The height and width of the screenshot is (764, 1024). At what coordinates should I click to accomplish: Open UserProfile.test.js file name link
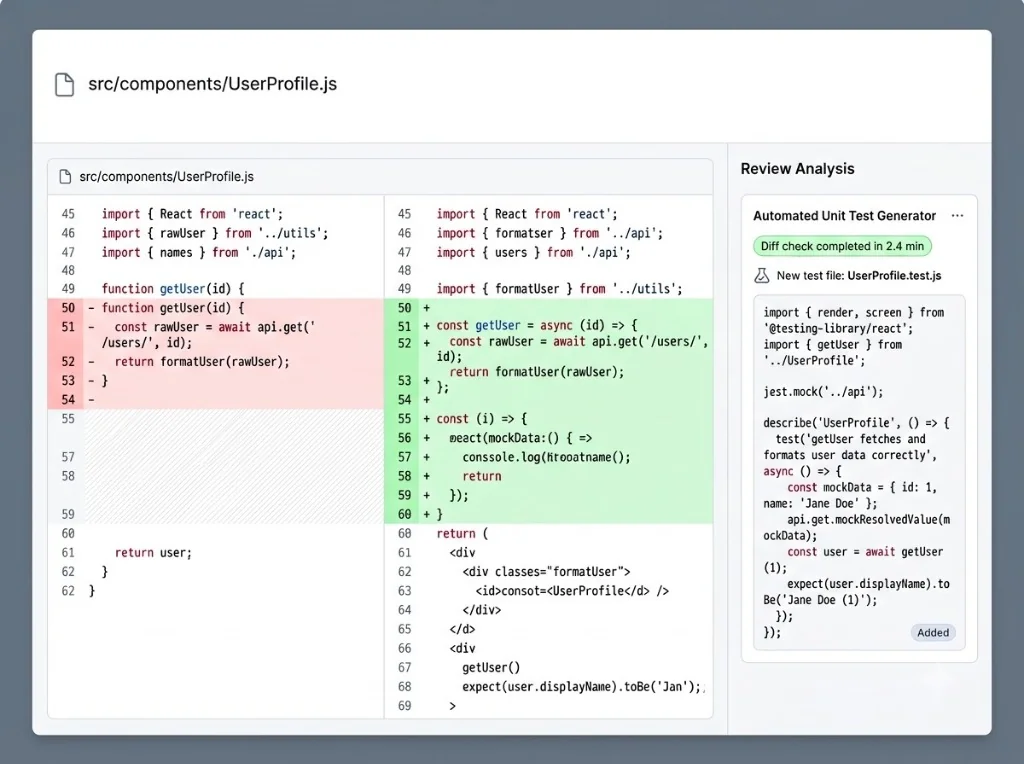pos(894,276)
